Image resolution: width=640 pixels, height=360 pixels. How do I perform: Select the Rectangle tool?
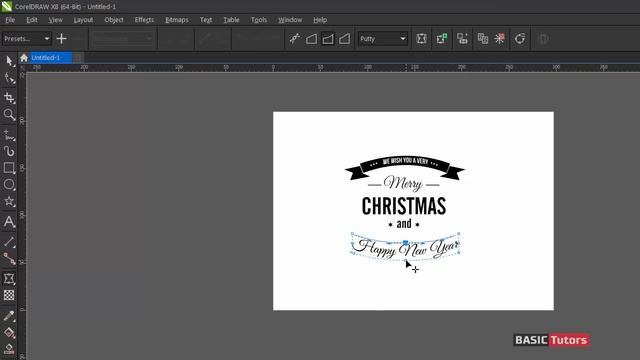[9, 168]
